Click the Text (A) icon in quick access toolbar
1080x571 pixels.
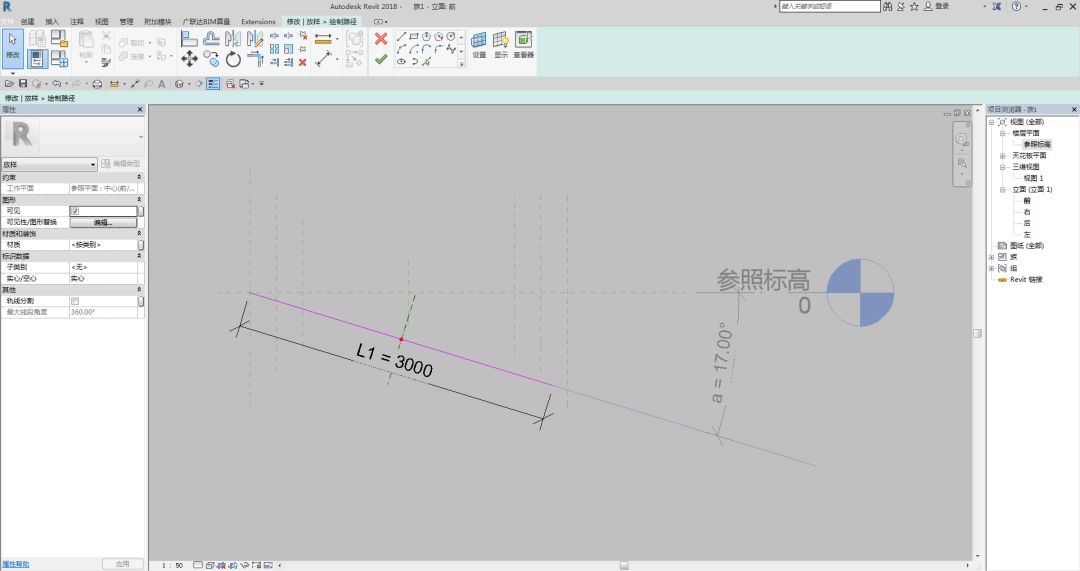pyautogui.click(x=161, y=83)
